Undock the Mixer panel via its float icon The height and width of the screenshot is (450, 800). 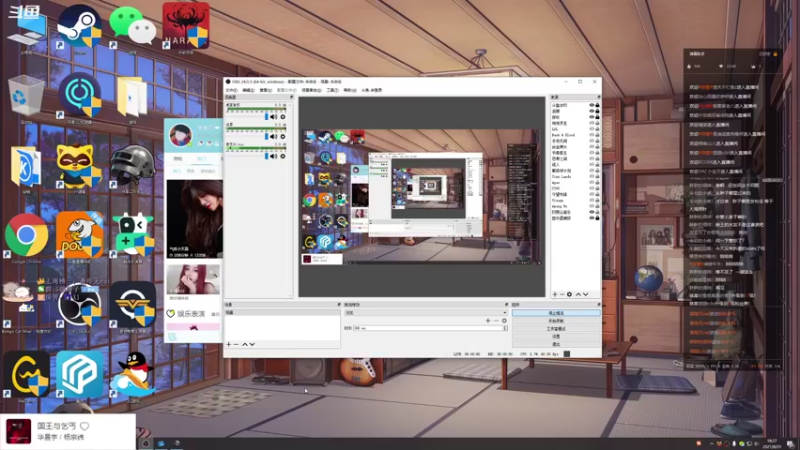(291, 97)
